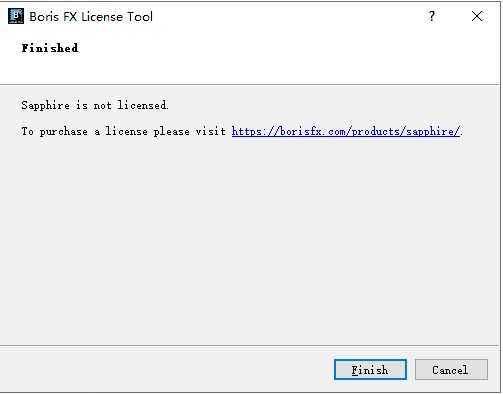Click the 'sapphire/' end of the hyperlink
Screen dimensions: 503x394
tap(433, 131)
